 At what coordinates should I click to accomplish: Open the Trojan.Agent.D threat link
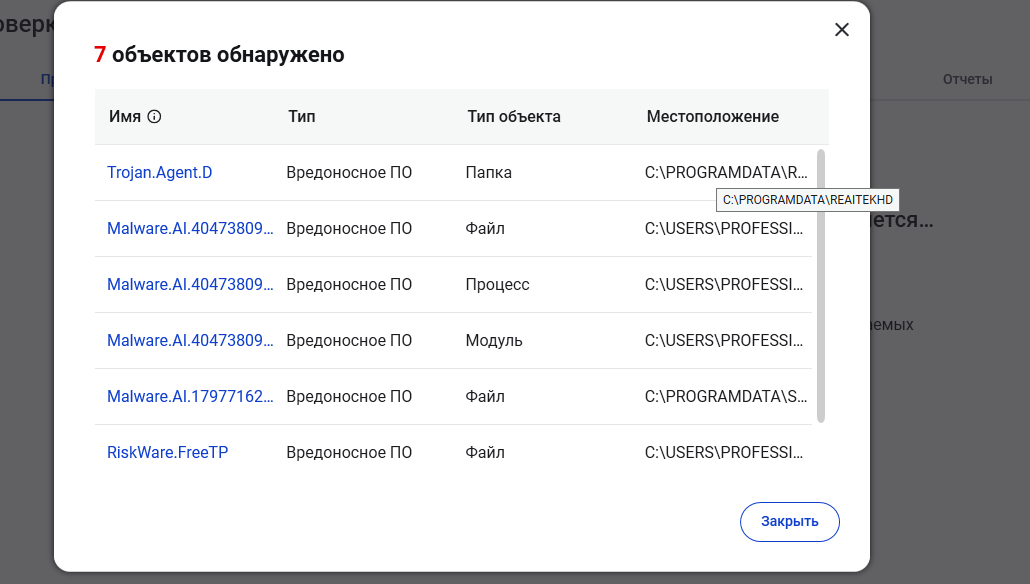(160, 172)
